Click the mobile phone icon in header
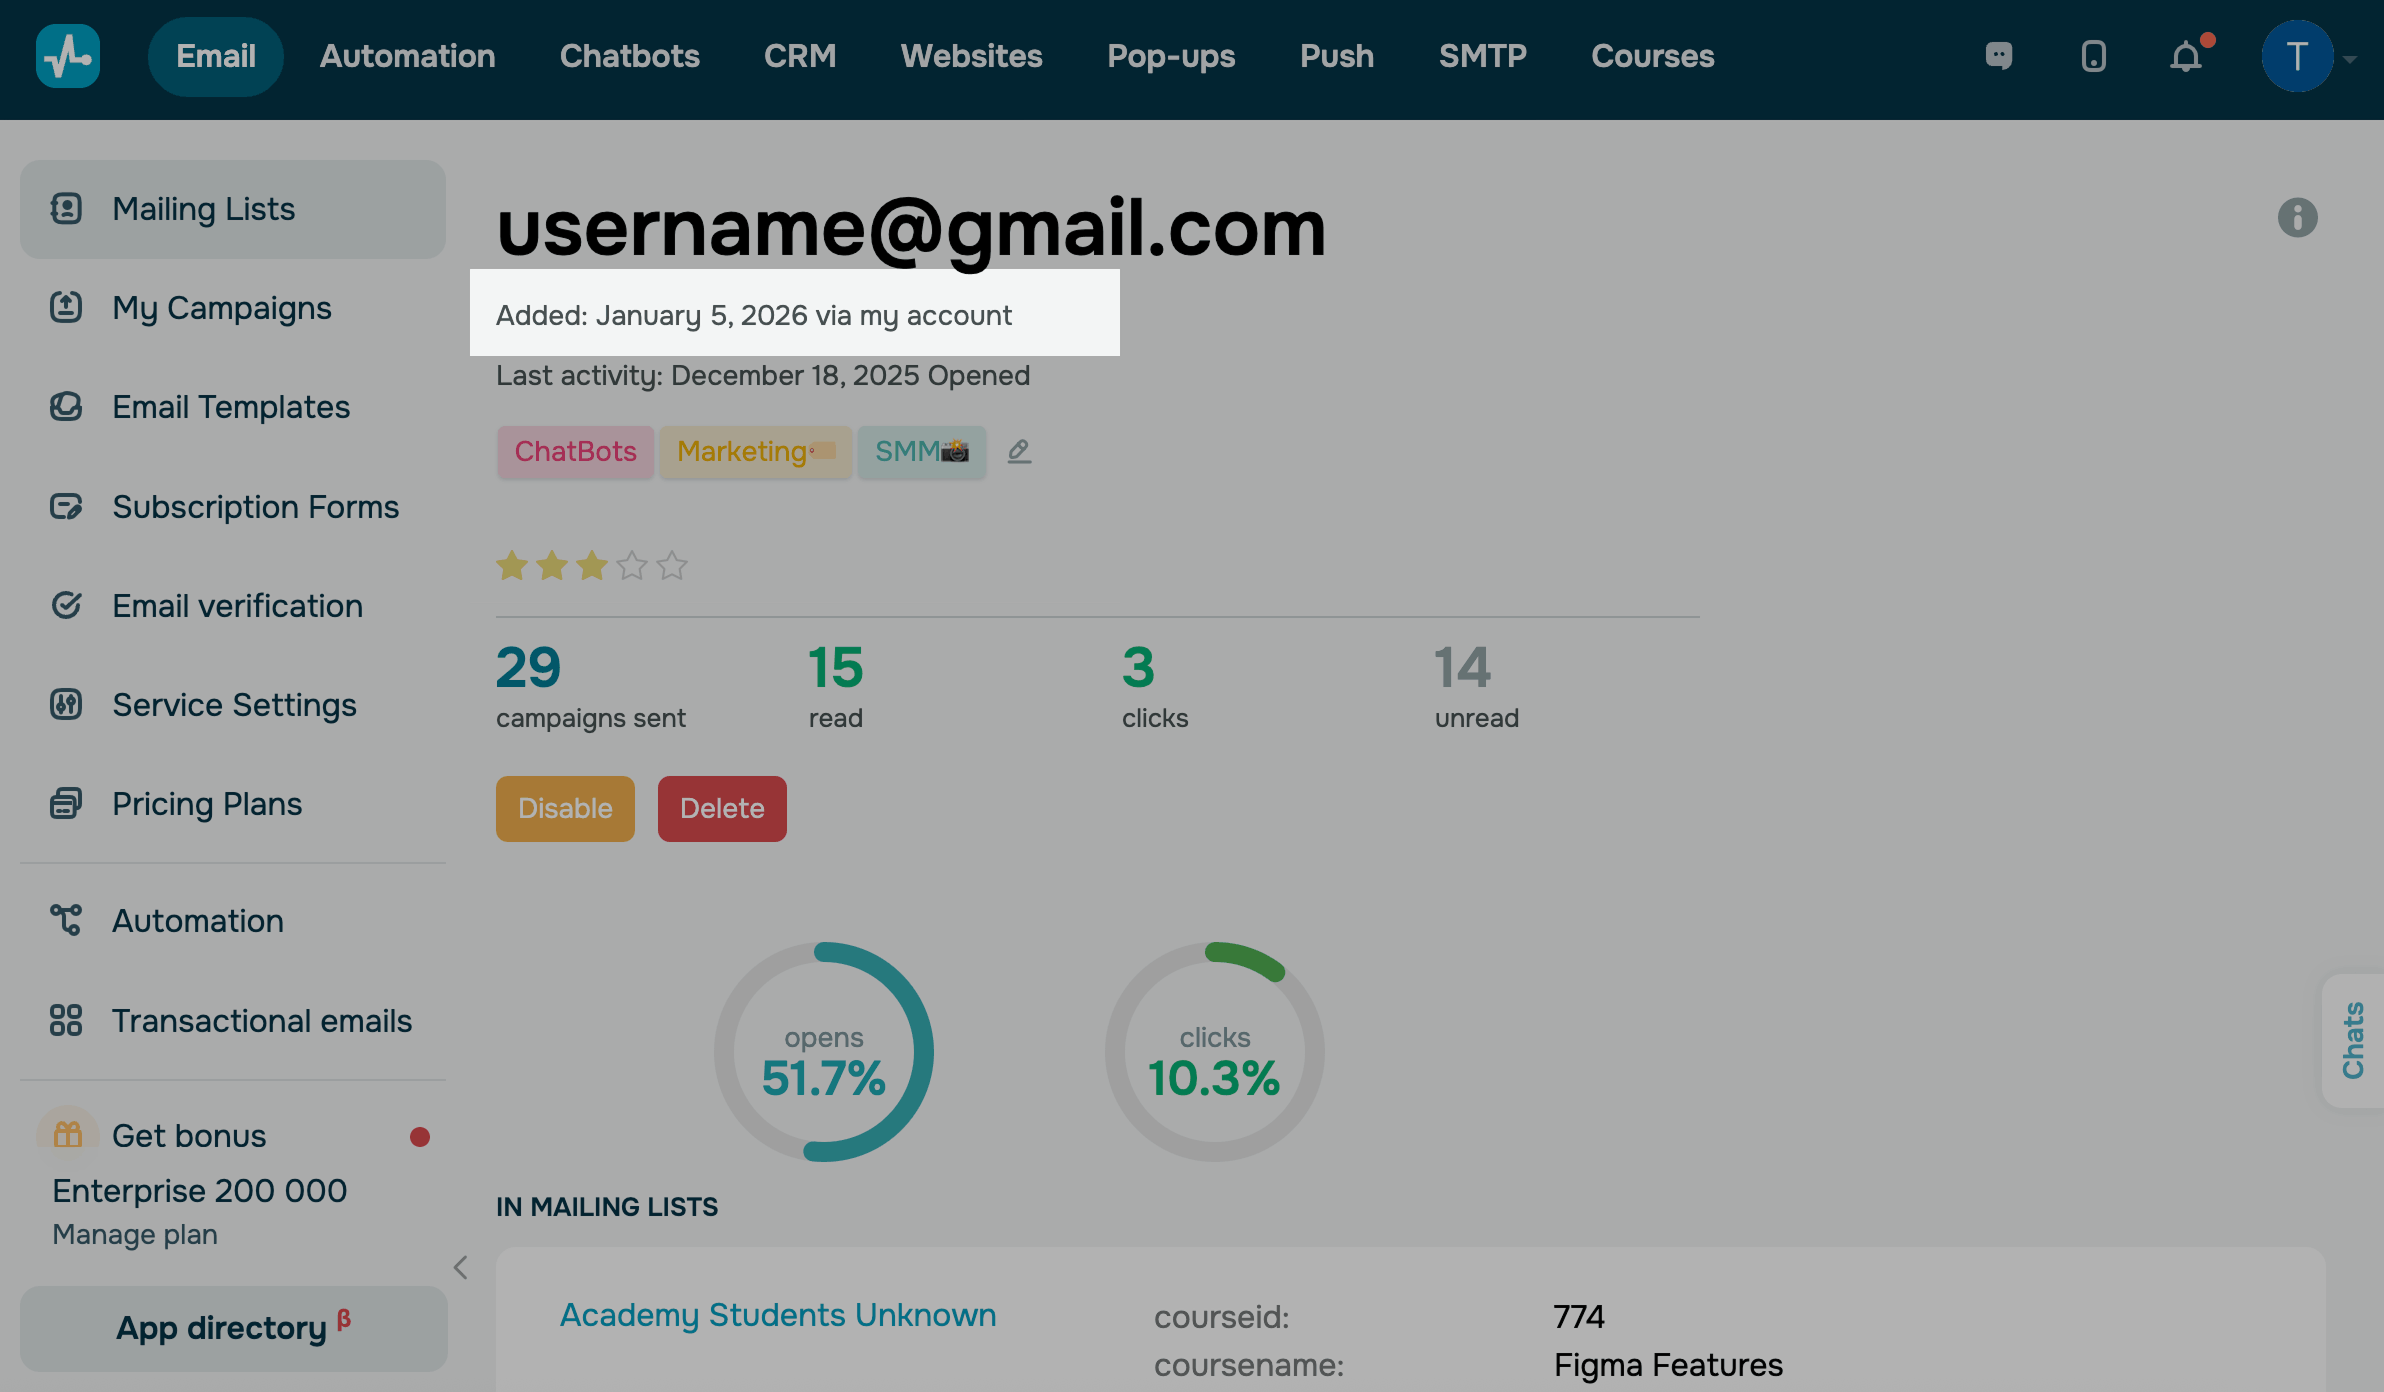 coord(2093,56)
